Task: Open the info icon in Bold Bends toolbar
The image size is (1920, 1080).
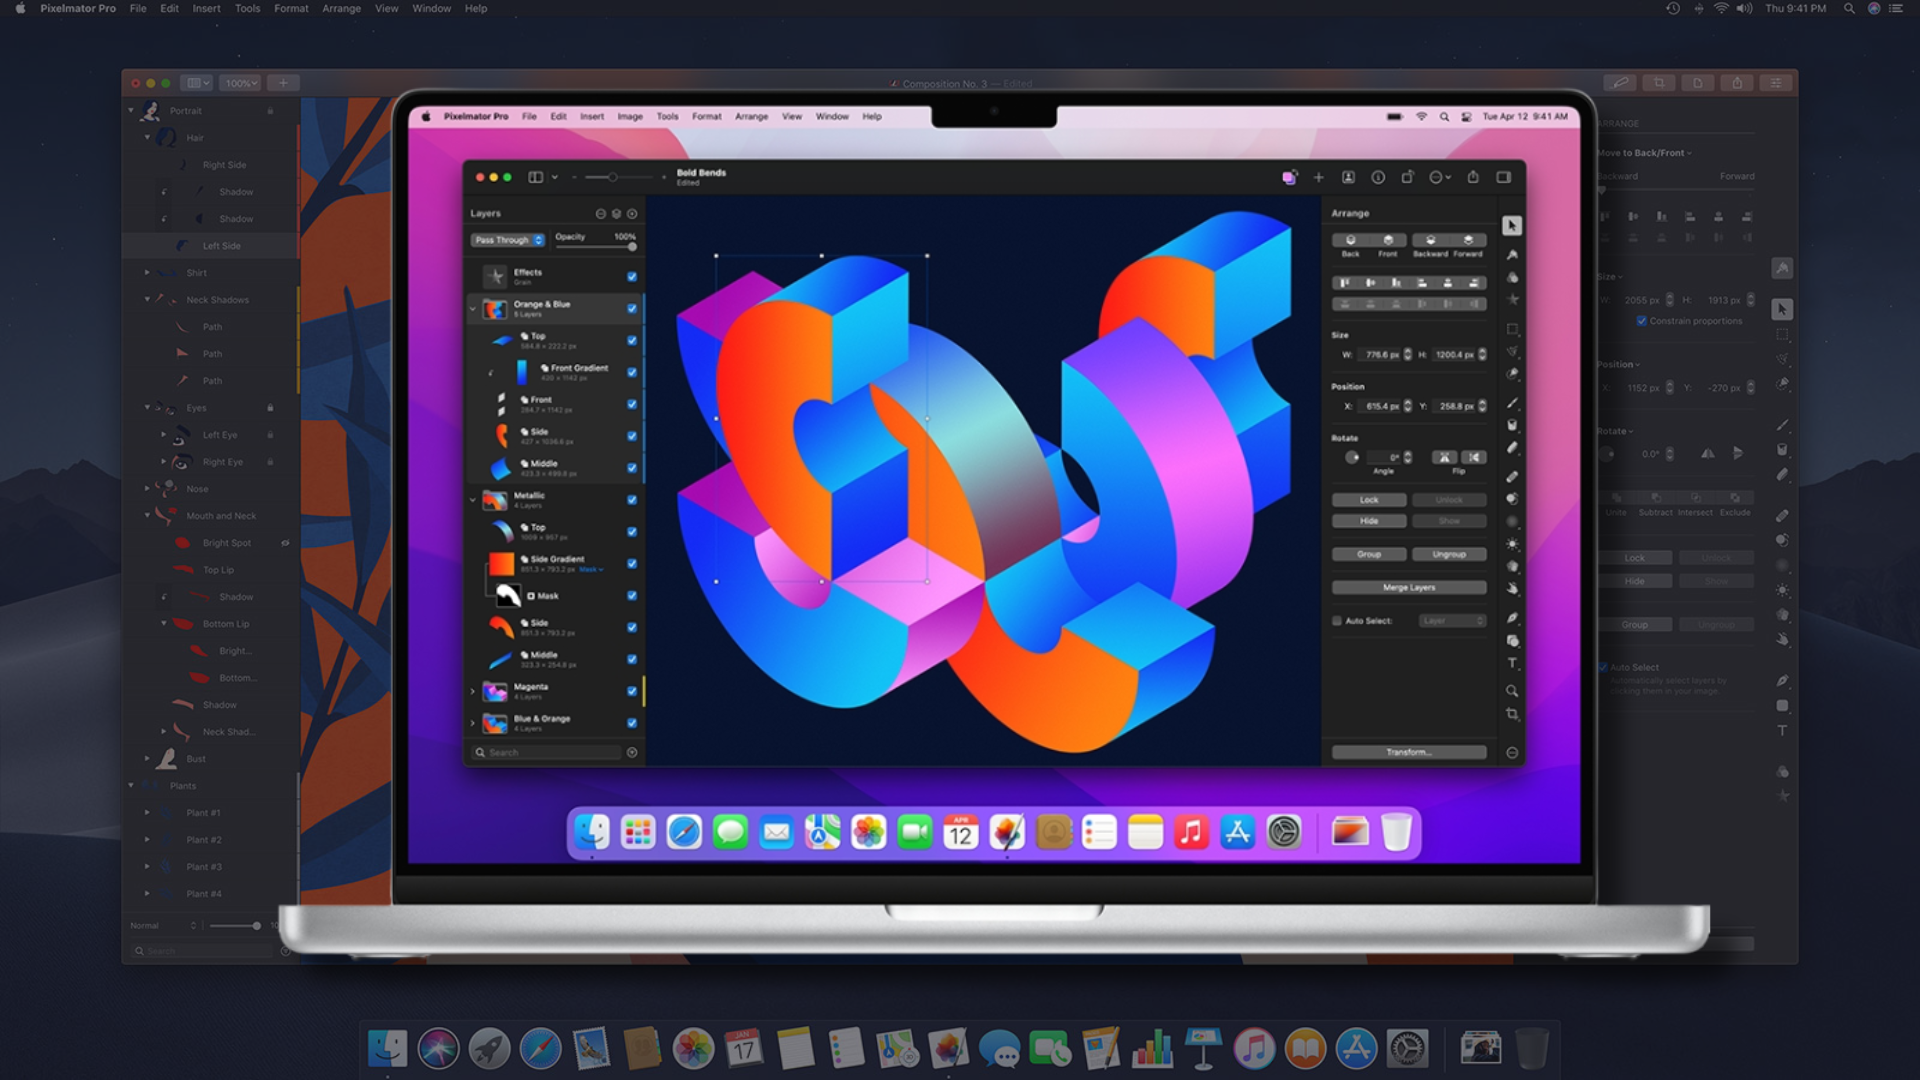Action: (x=1378, y=177)
